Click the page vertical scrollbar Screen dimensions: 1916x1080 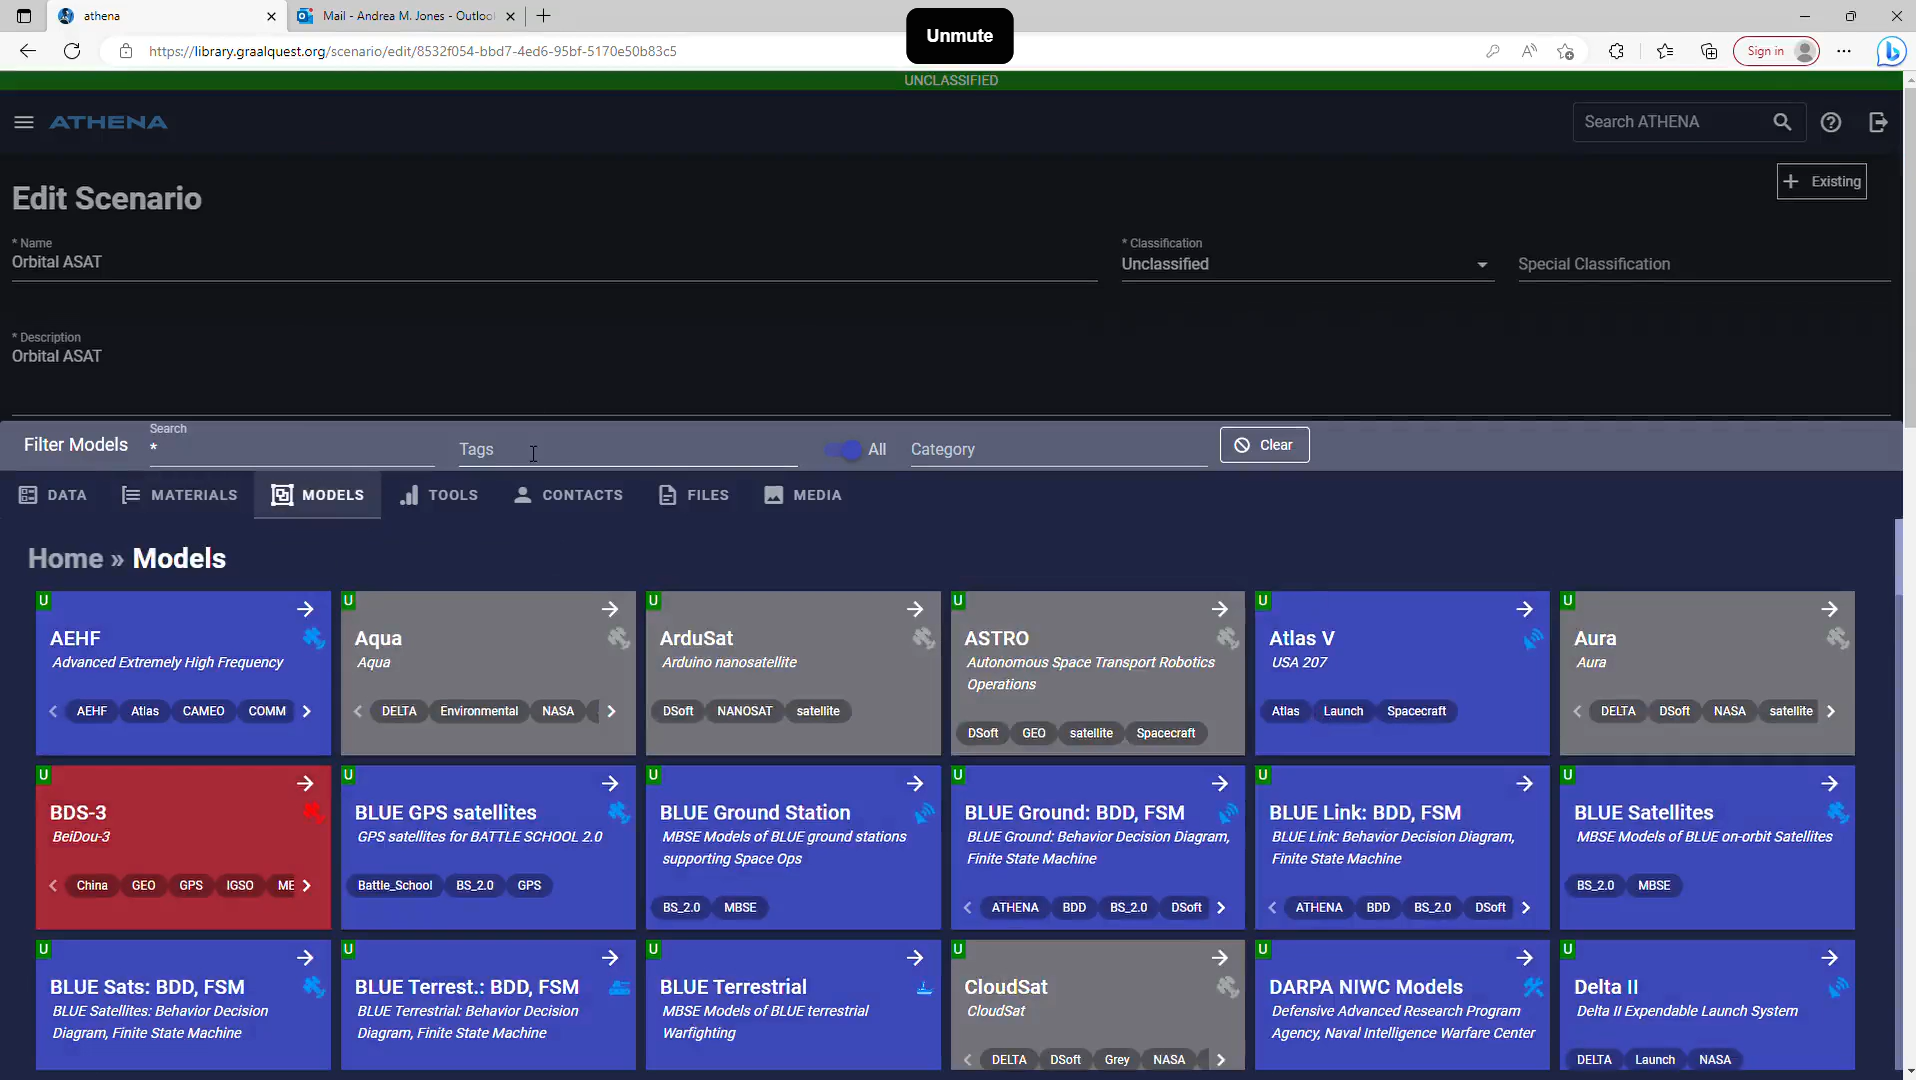(1910, 260)
